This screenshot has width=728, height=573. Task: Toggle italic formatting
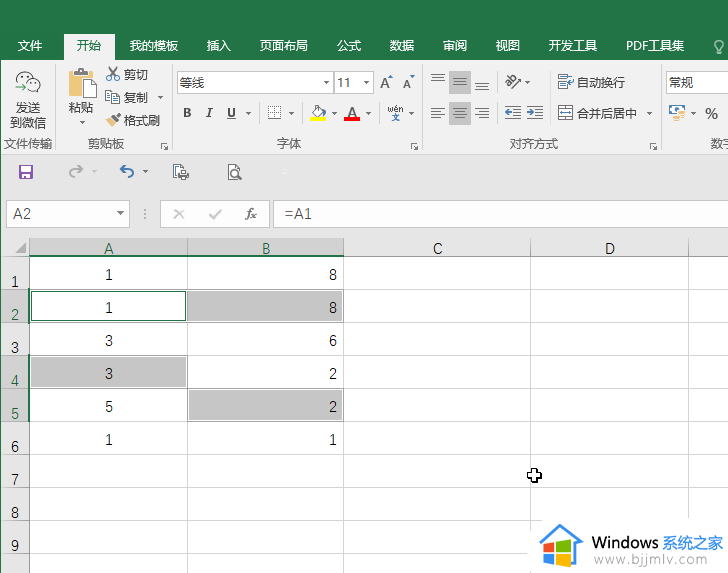(x=210, y=113)
